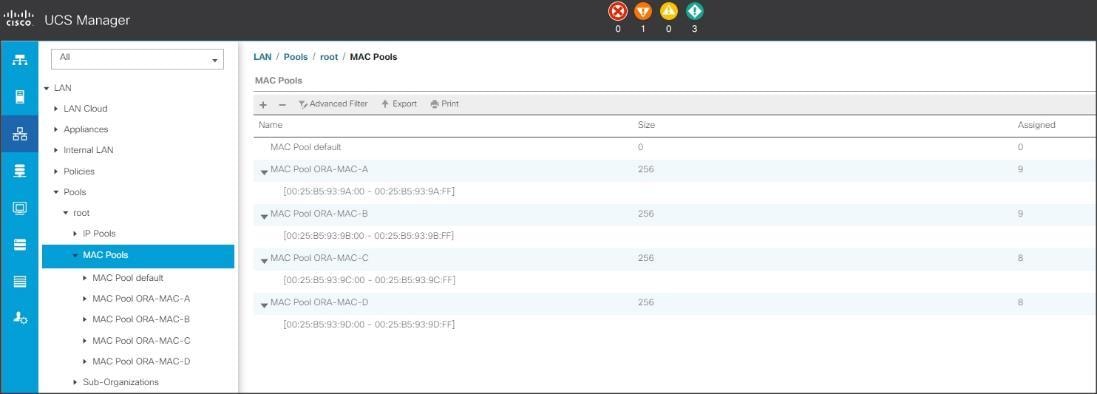Select Internal LAN in the tree
The height and width of the screenshot is (394, 1097).
coord(88,150)
